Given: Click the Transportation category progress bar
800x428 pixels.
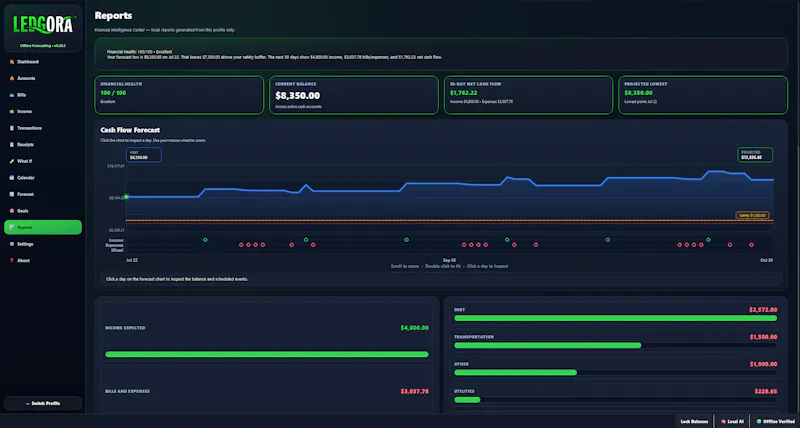Looking at the screenshot, I should (x=615, y=345).
